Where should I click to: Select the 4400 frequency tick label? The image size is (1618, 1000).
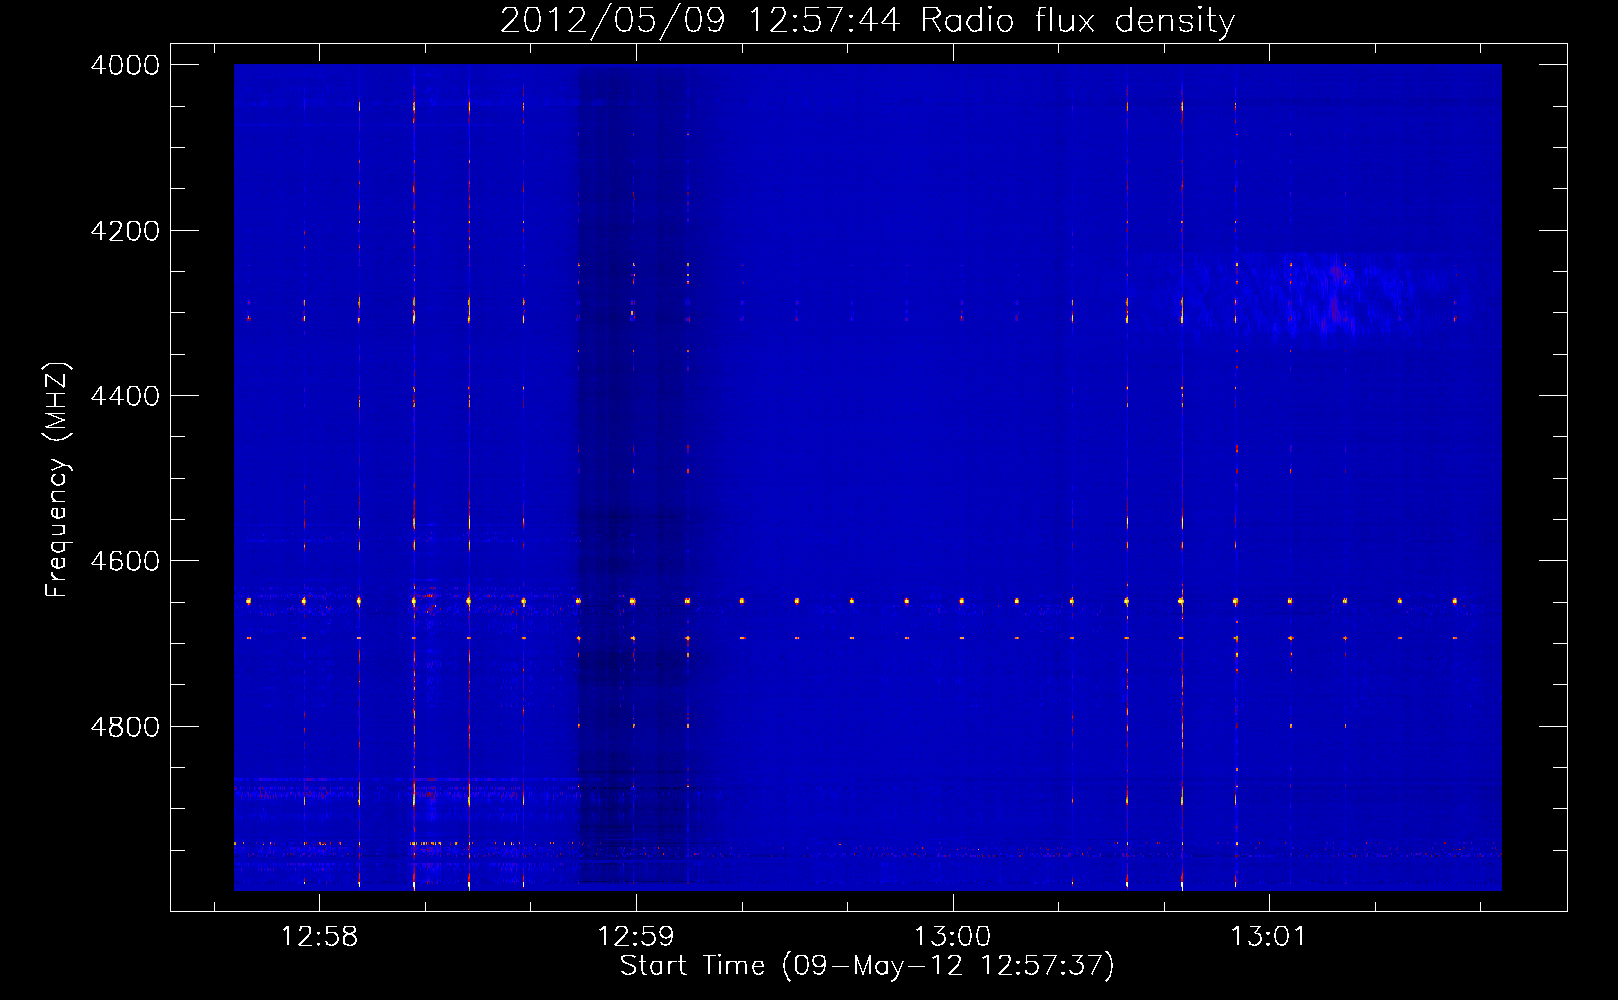tap(125, 396)
